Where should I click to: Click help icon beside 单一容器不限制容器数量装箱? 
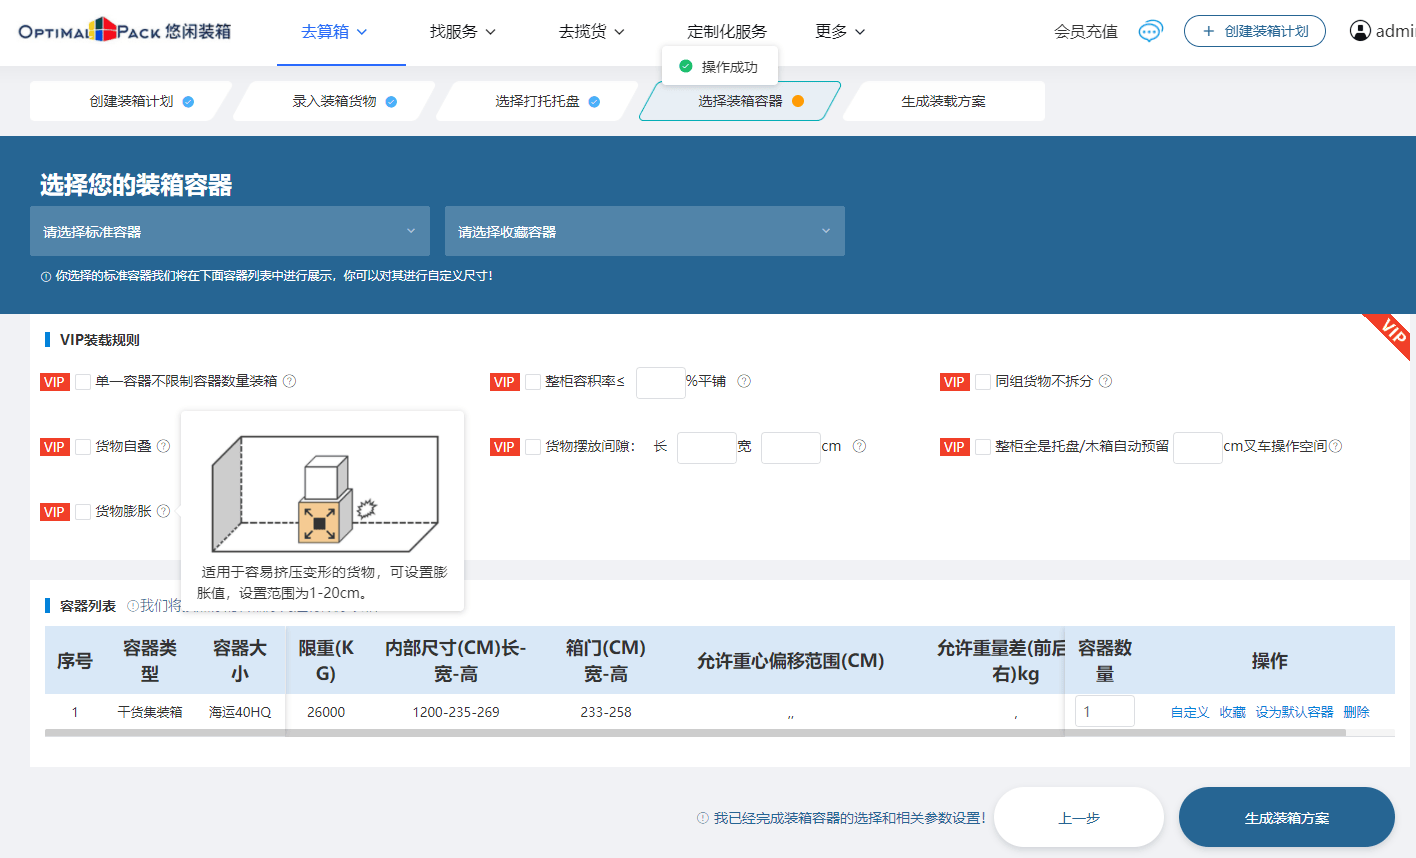point(289,381)
